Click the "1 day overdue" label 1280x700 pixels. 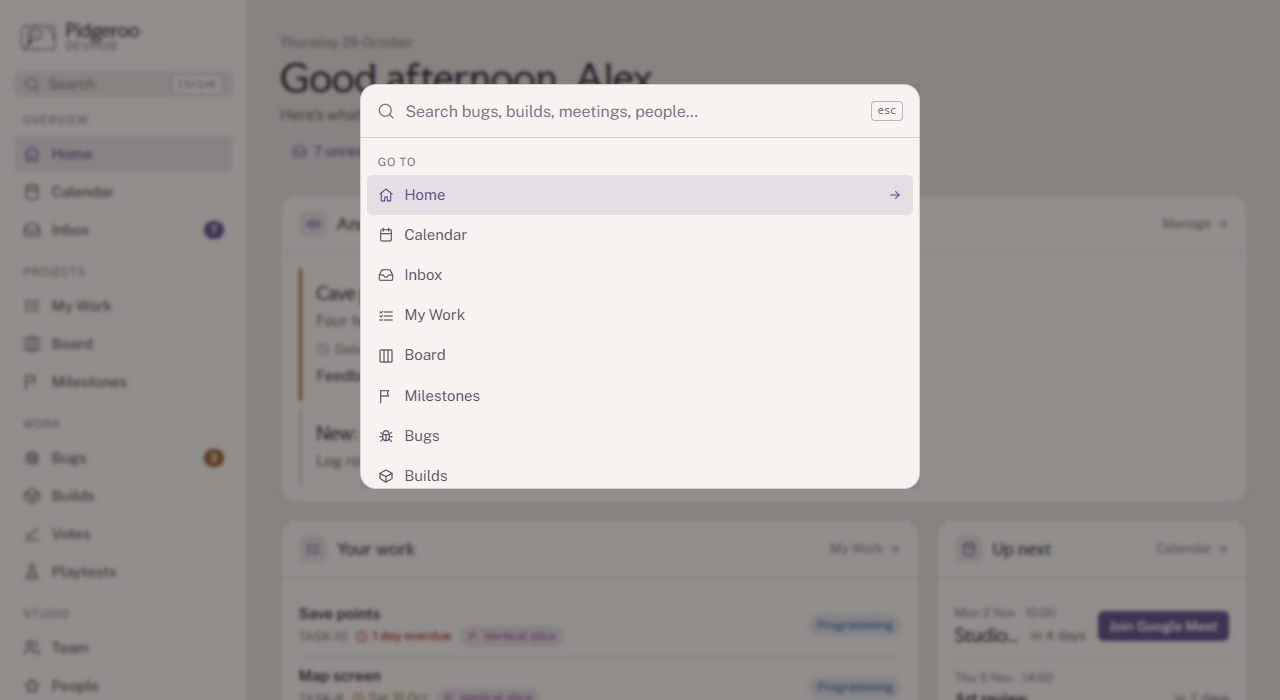coord(404,636)
